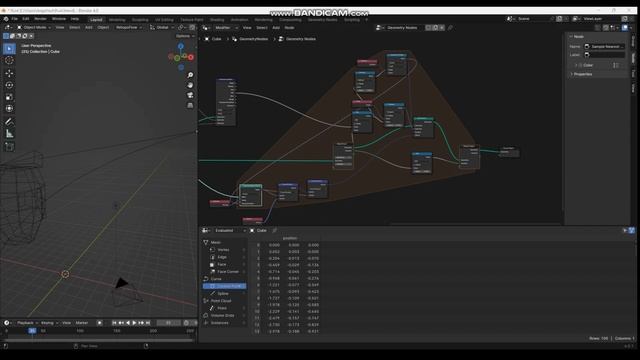640x360 pixels.
Task: Select Spline domain in spreadsheet
Action: tap(223, 294)
